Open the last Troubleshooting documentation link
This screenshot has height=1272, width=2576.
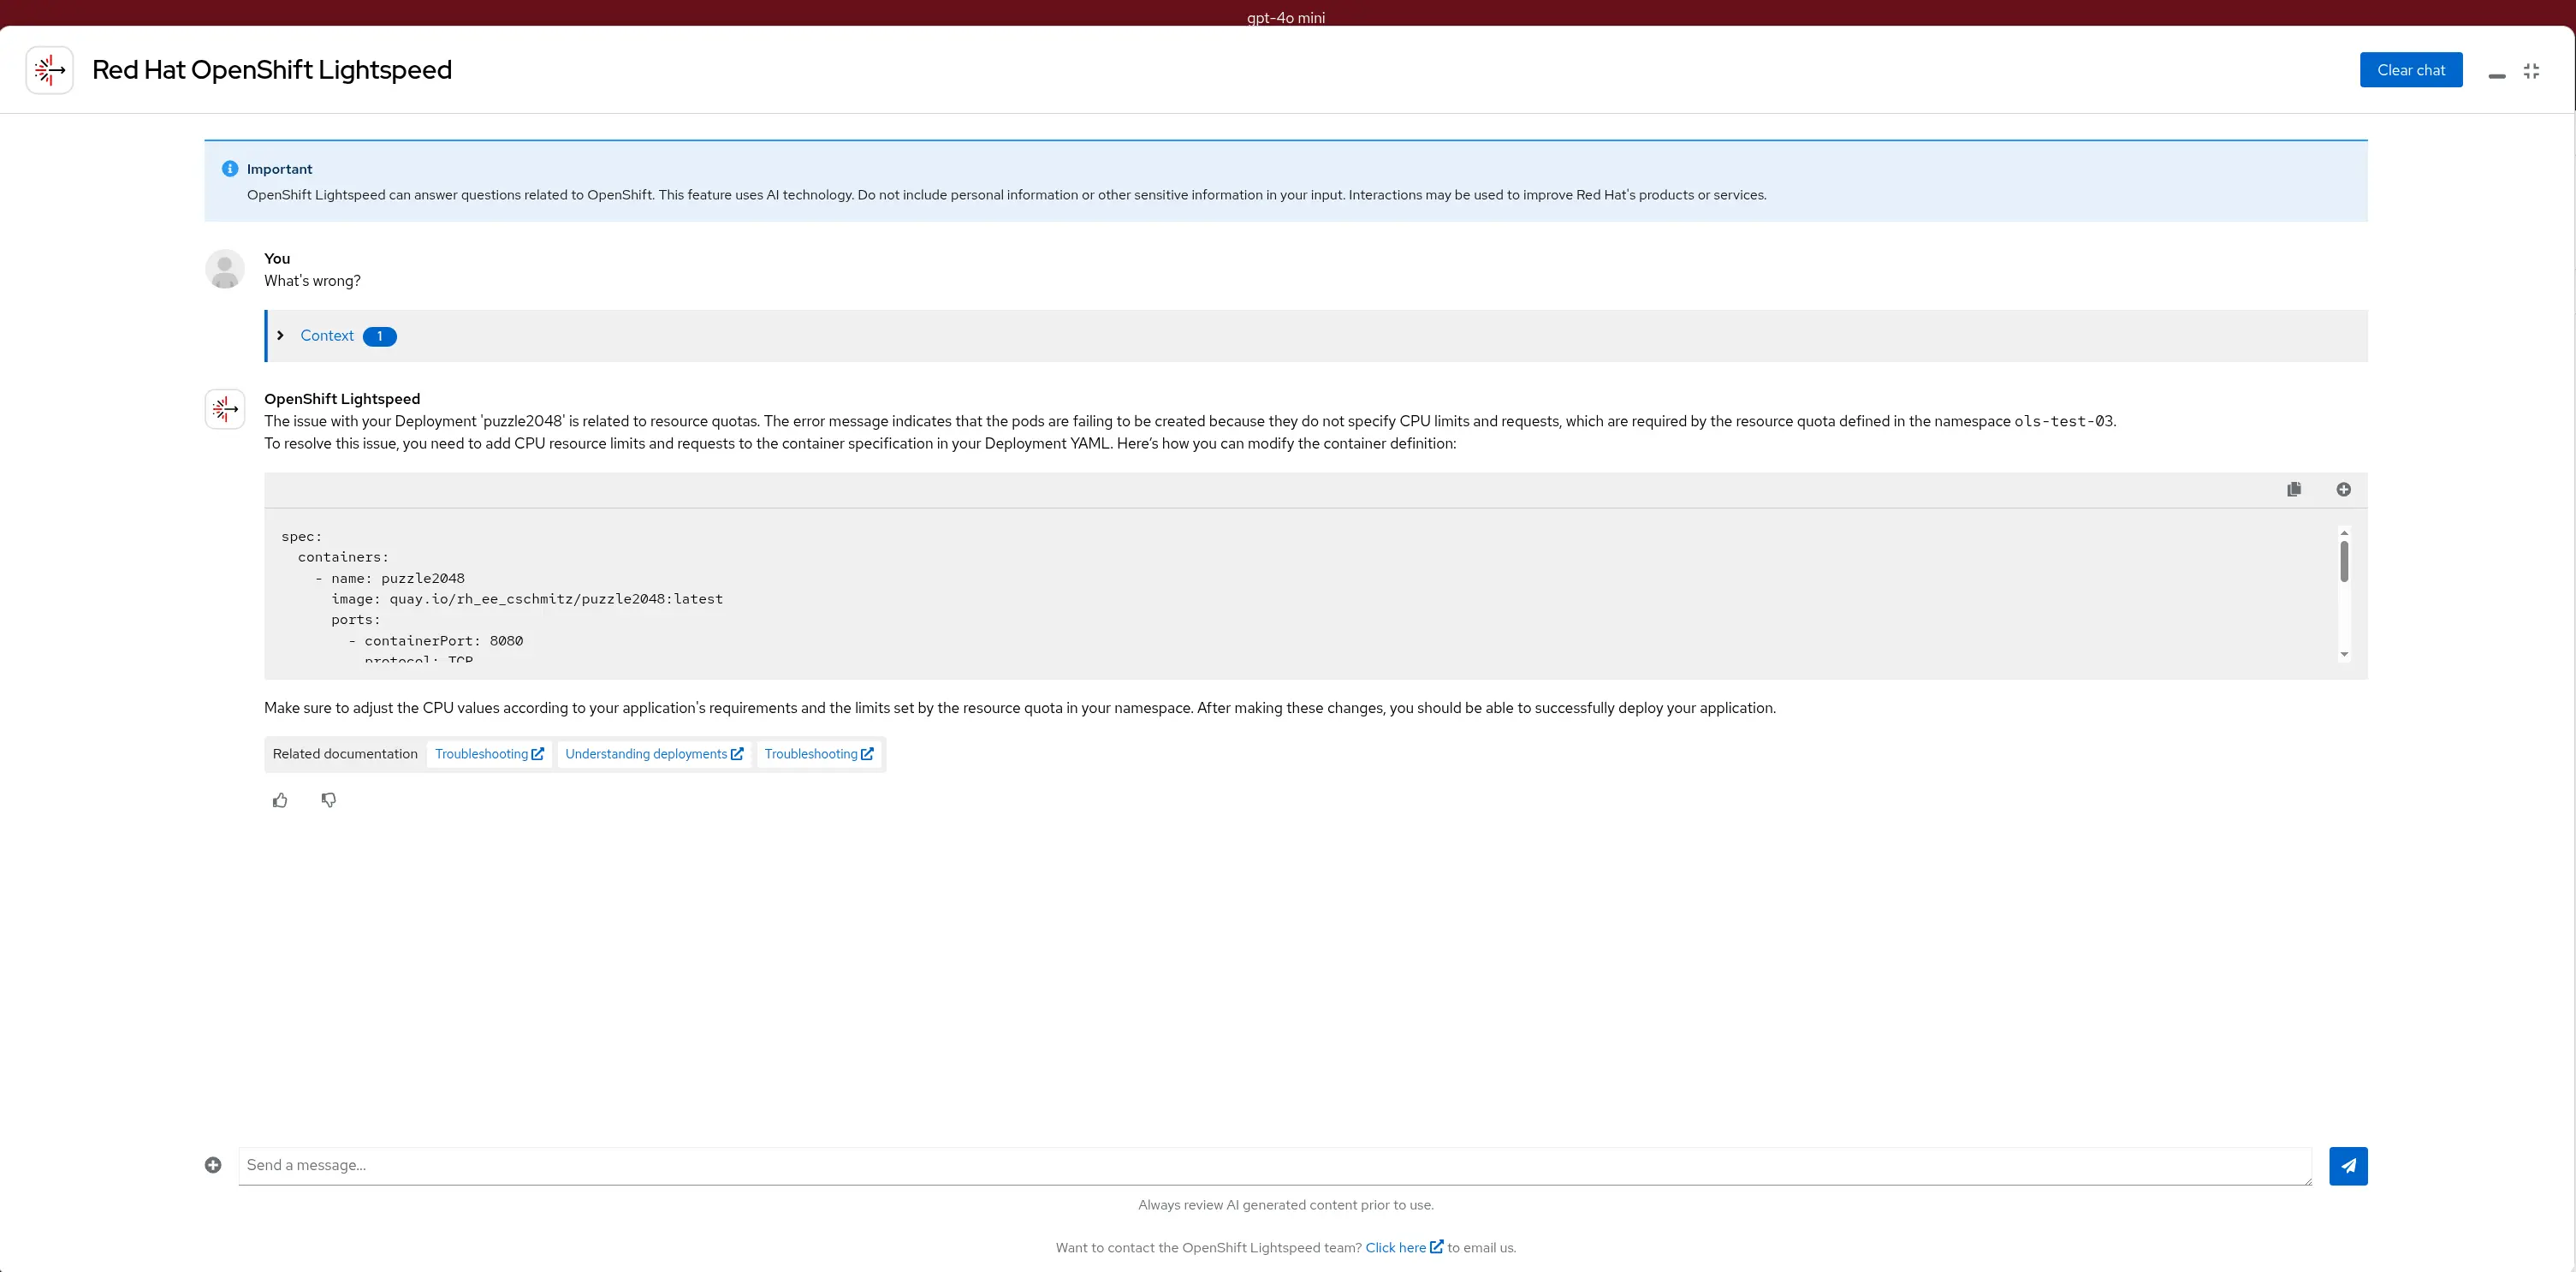[819, 754]
